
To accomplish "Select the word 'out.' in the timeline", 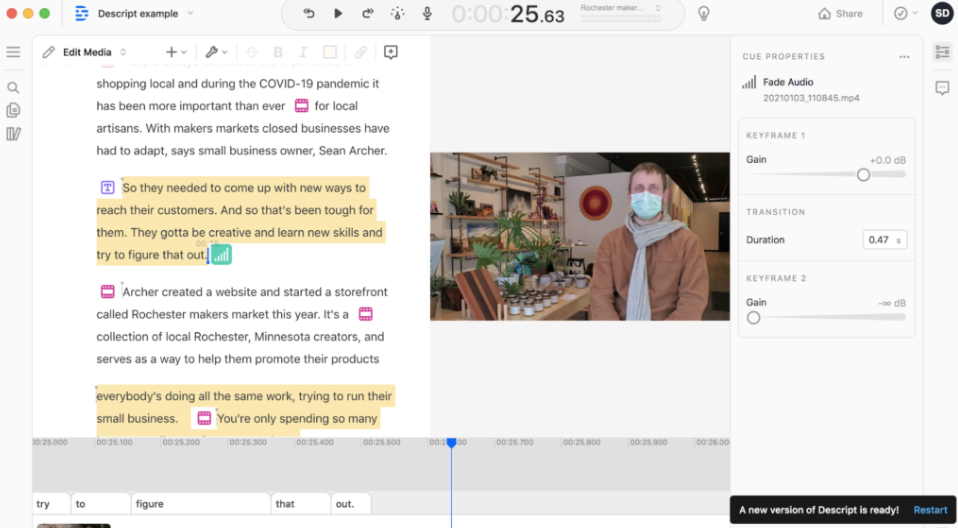I will tap(351, 504).
